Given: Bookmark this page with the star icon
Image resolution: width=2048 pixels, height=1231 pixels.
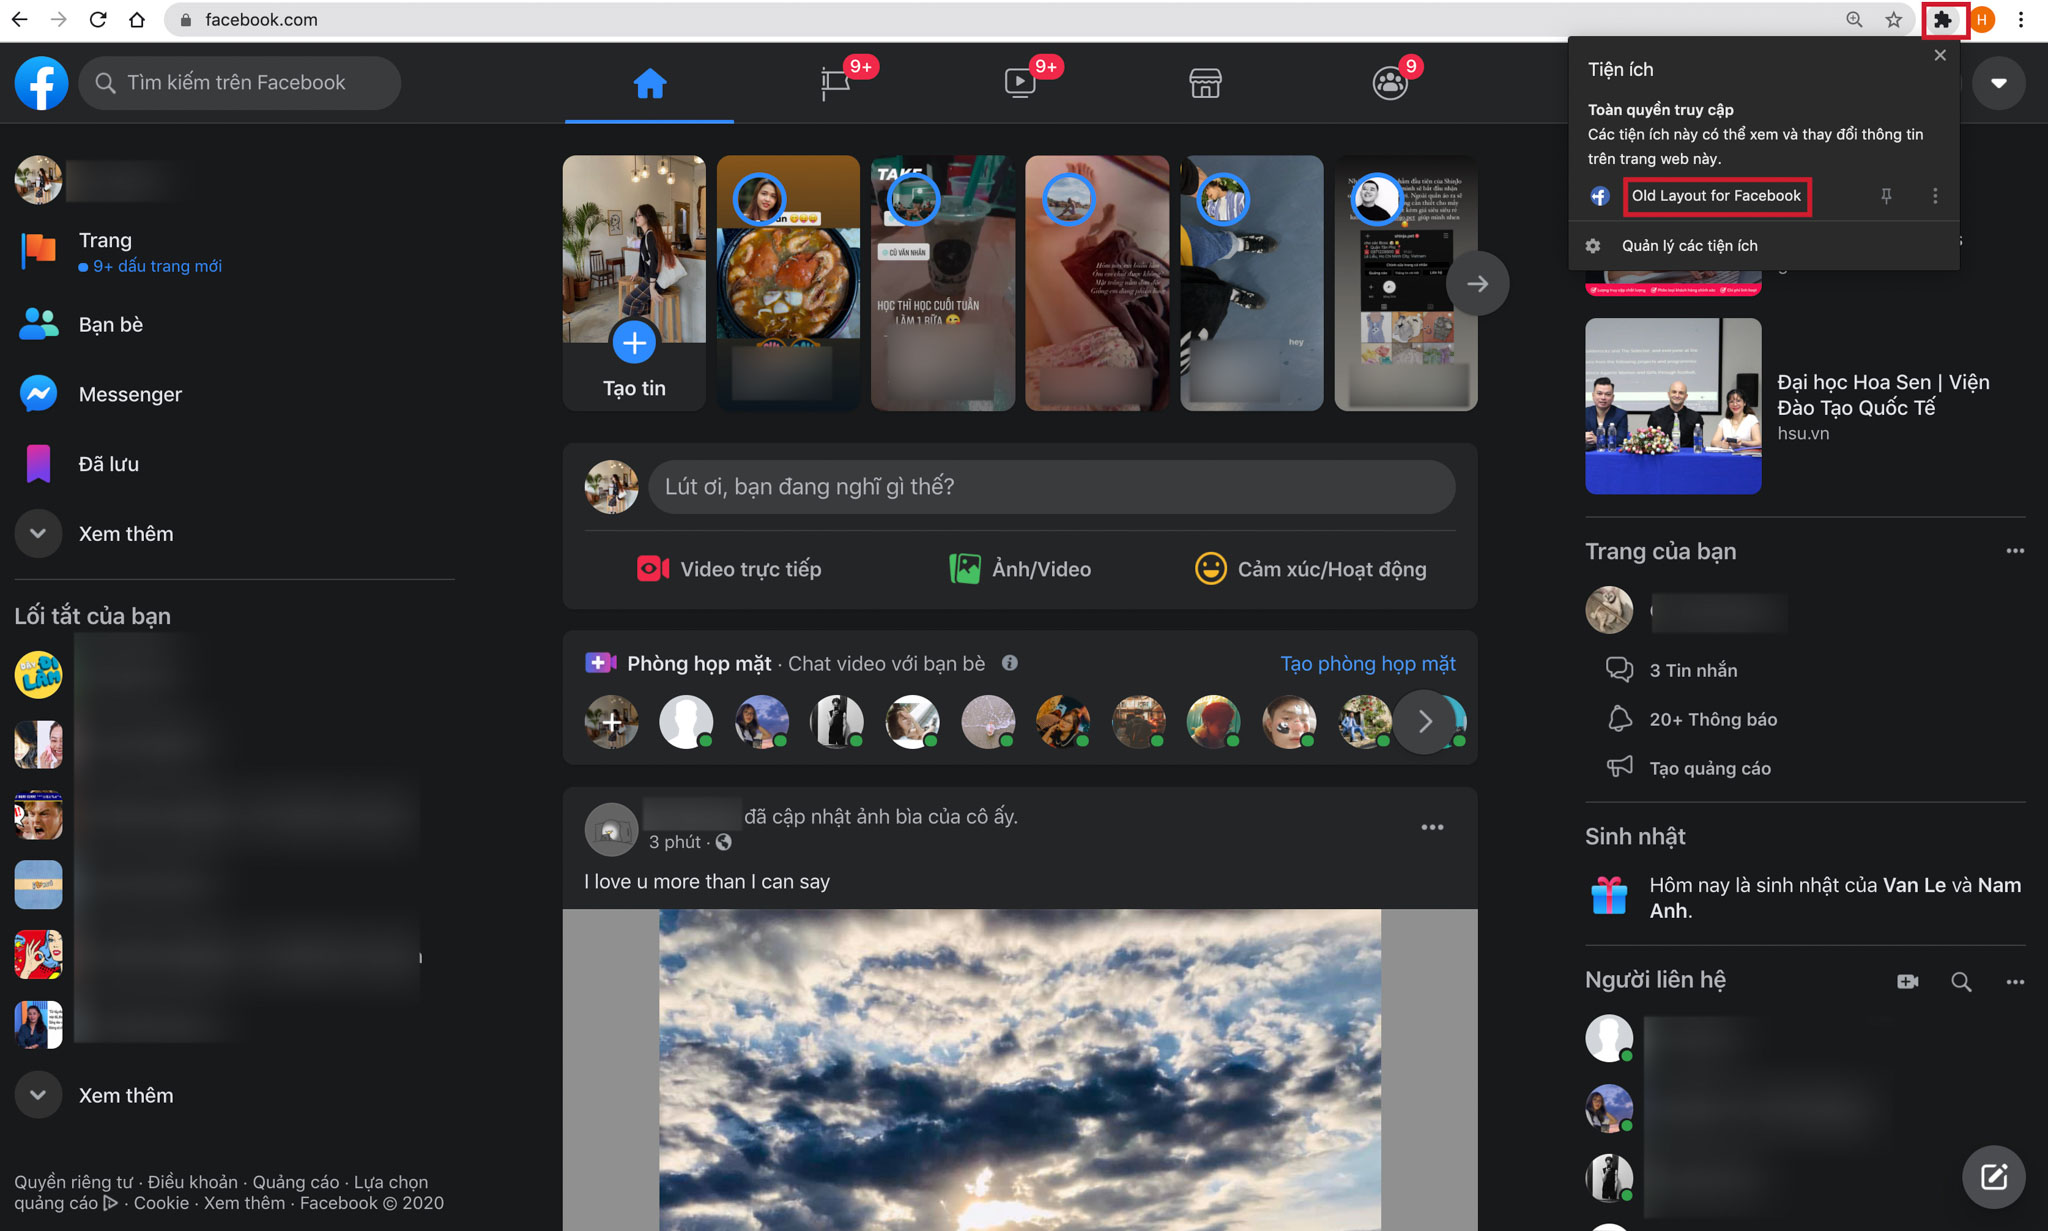Looking at the screenshot, I should 1893,20.
